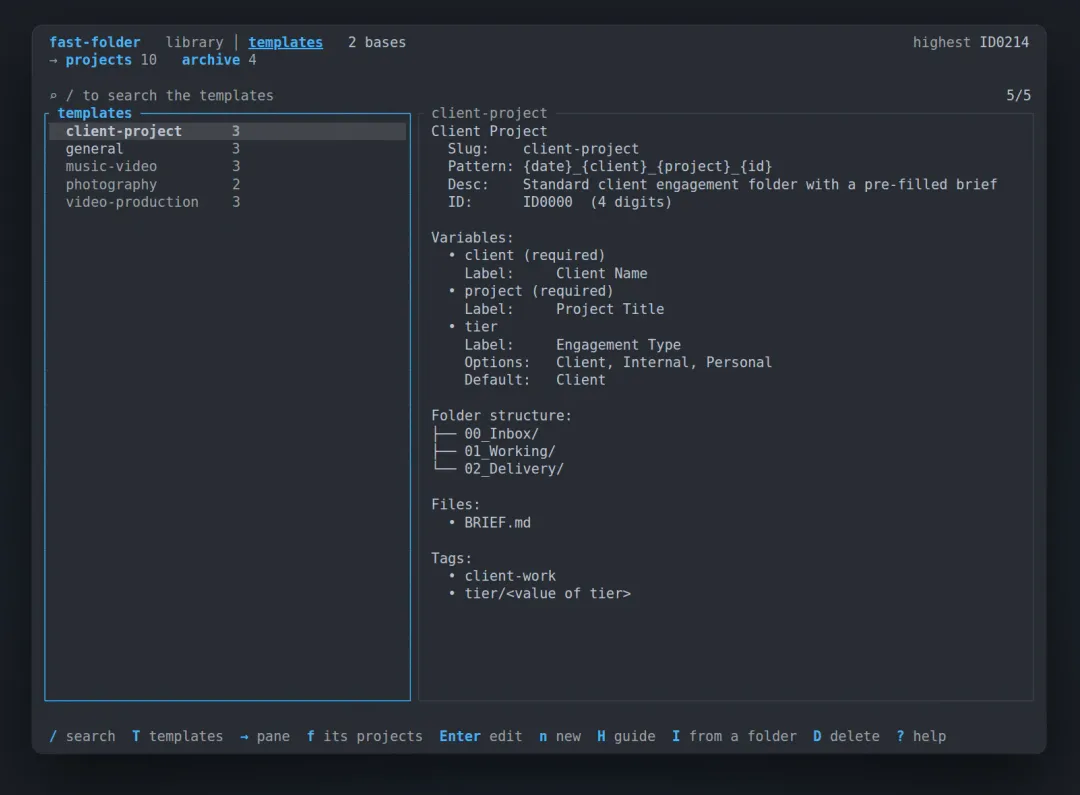Click the 'T templates' footer shortcut
Screen dimensions: 1080x795
[x=178, y=736]
